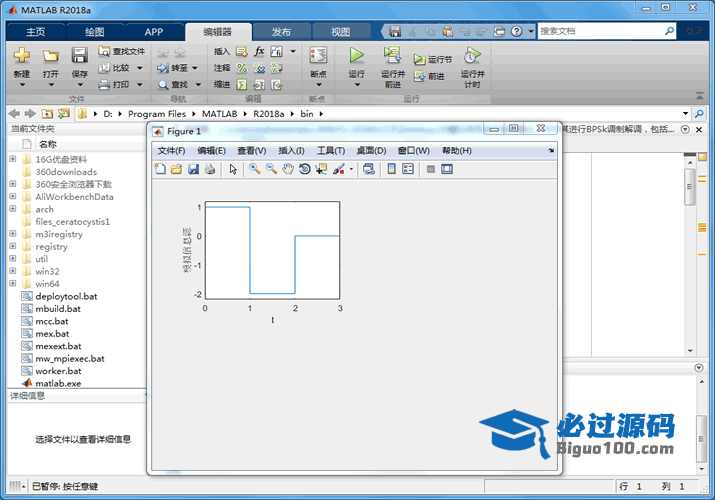Click the up one folder icon
Viewport: 715px width, 500px height.
pyautogui.click(x=47, y=113)
